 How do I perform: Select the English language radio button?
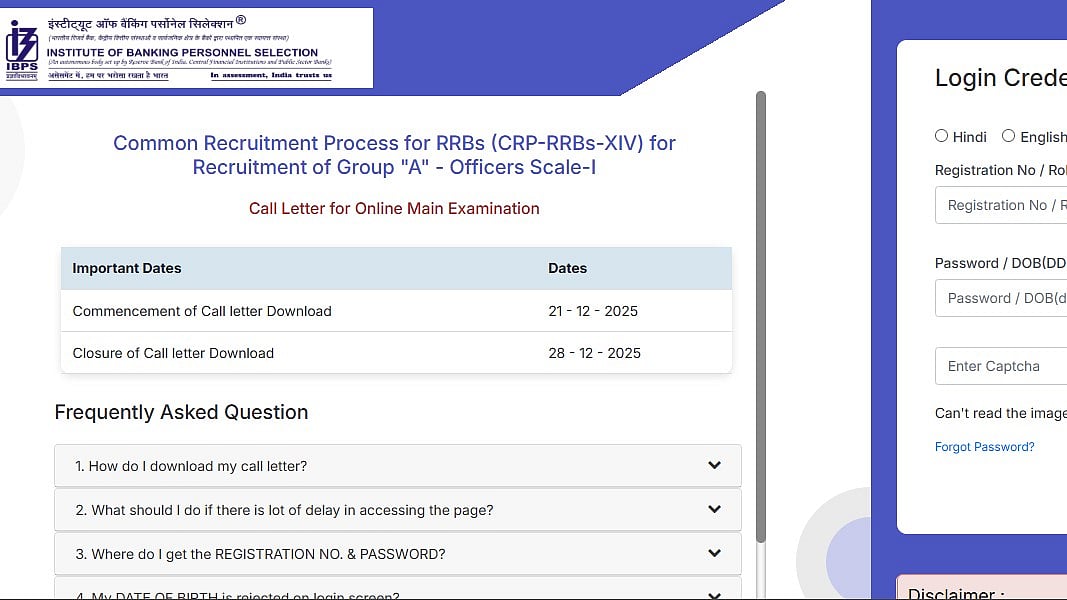click(x=1010, y=135)
